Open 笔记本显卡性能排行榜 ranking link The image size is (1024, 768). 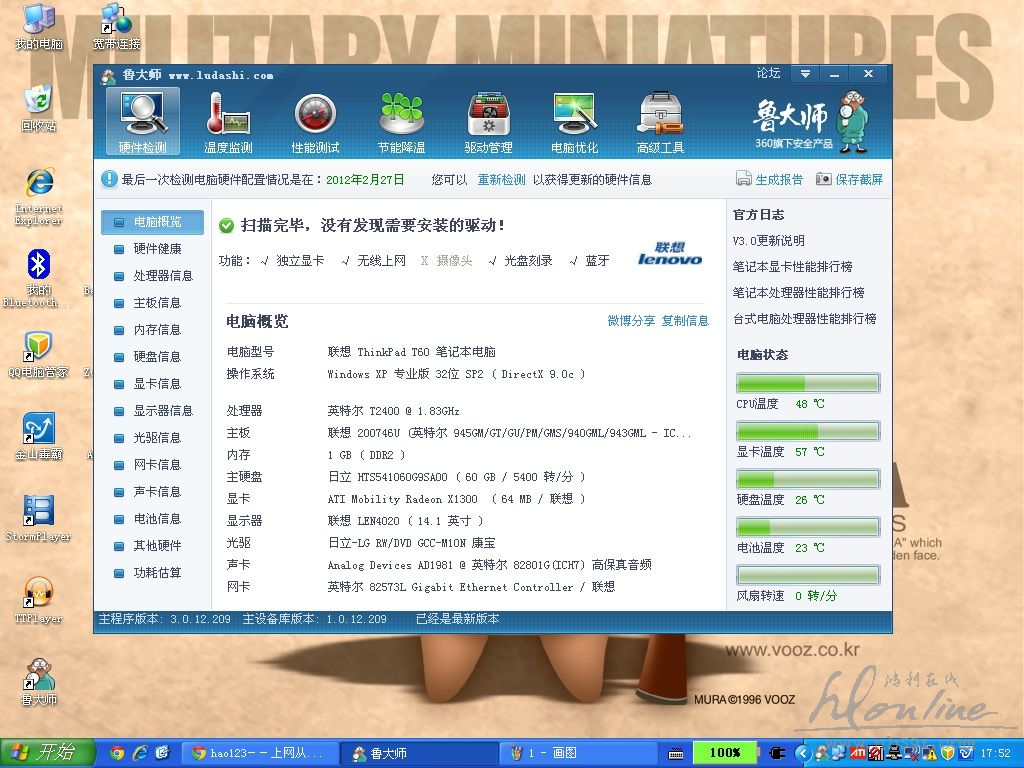[792, 267]
